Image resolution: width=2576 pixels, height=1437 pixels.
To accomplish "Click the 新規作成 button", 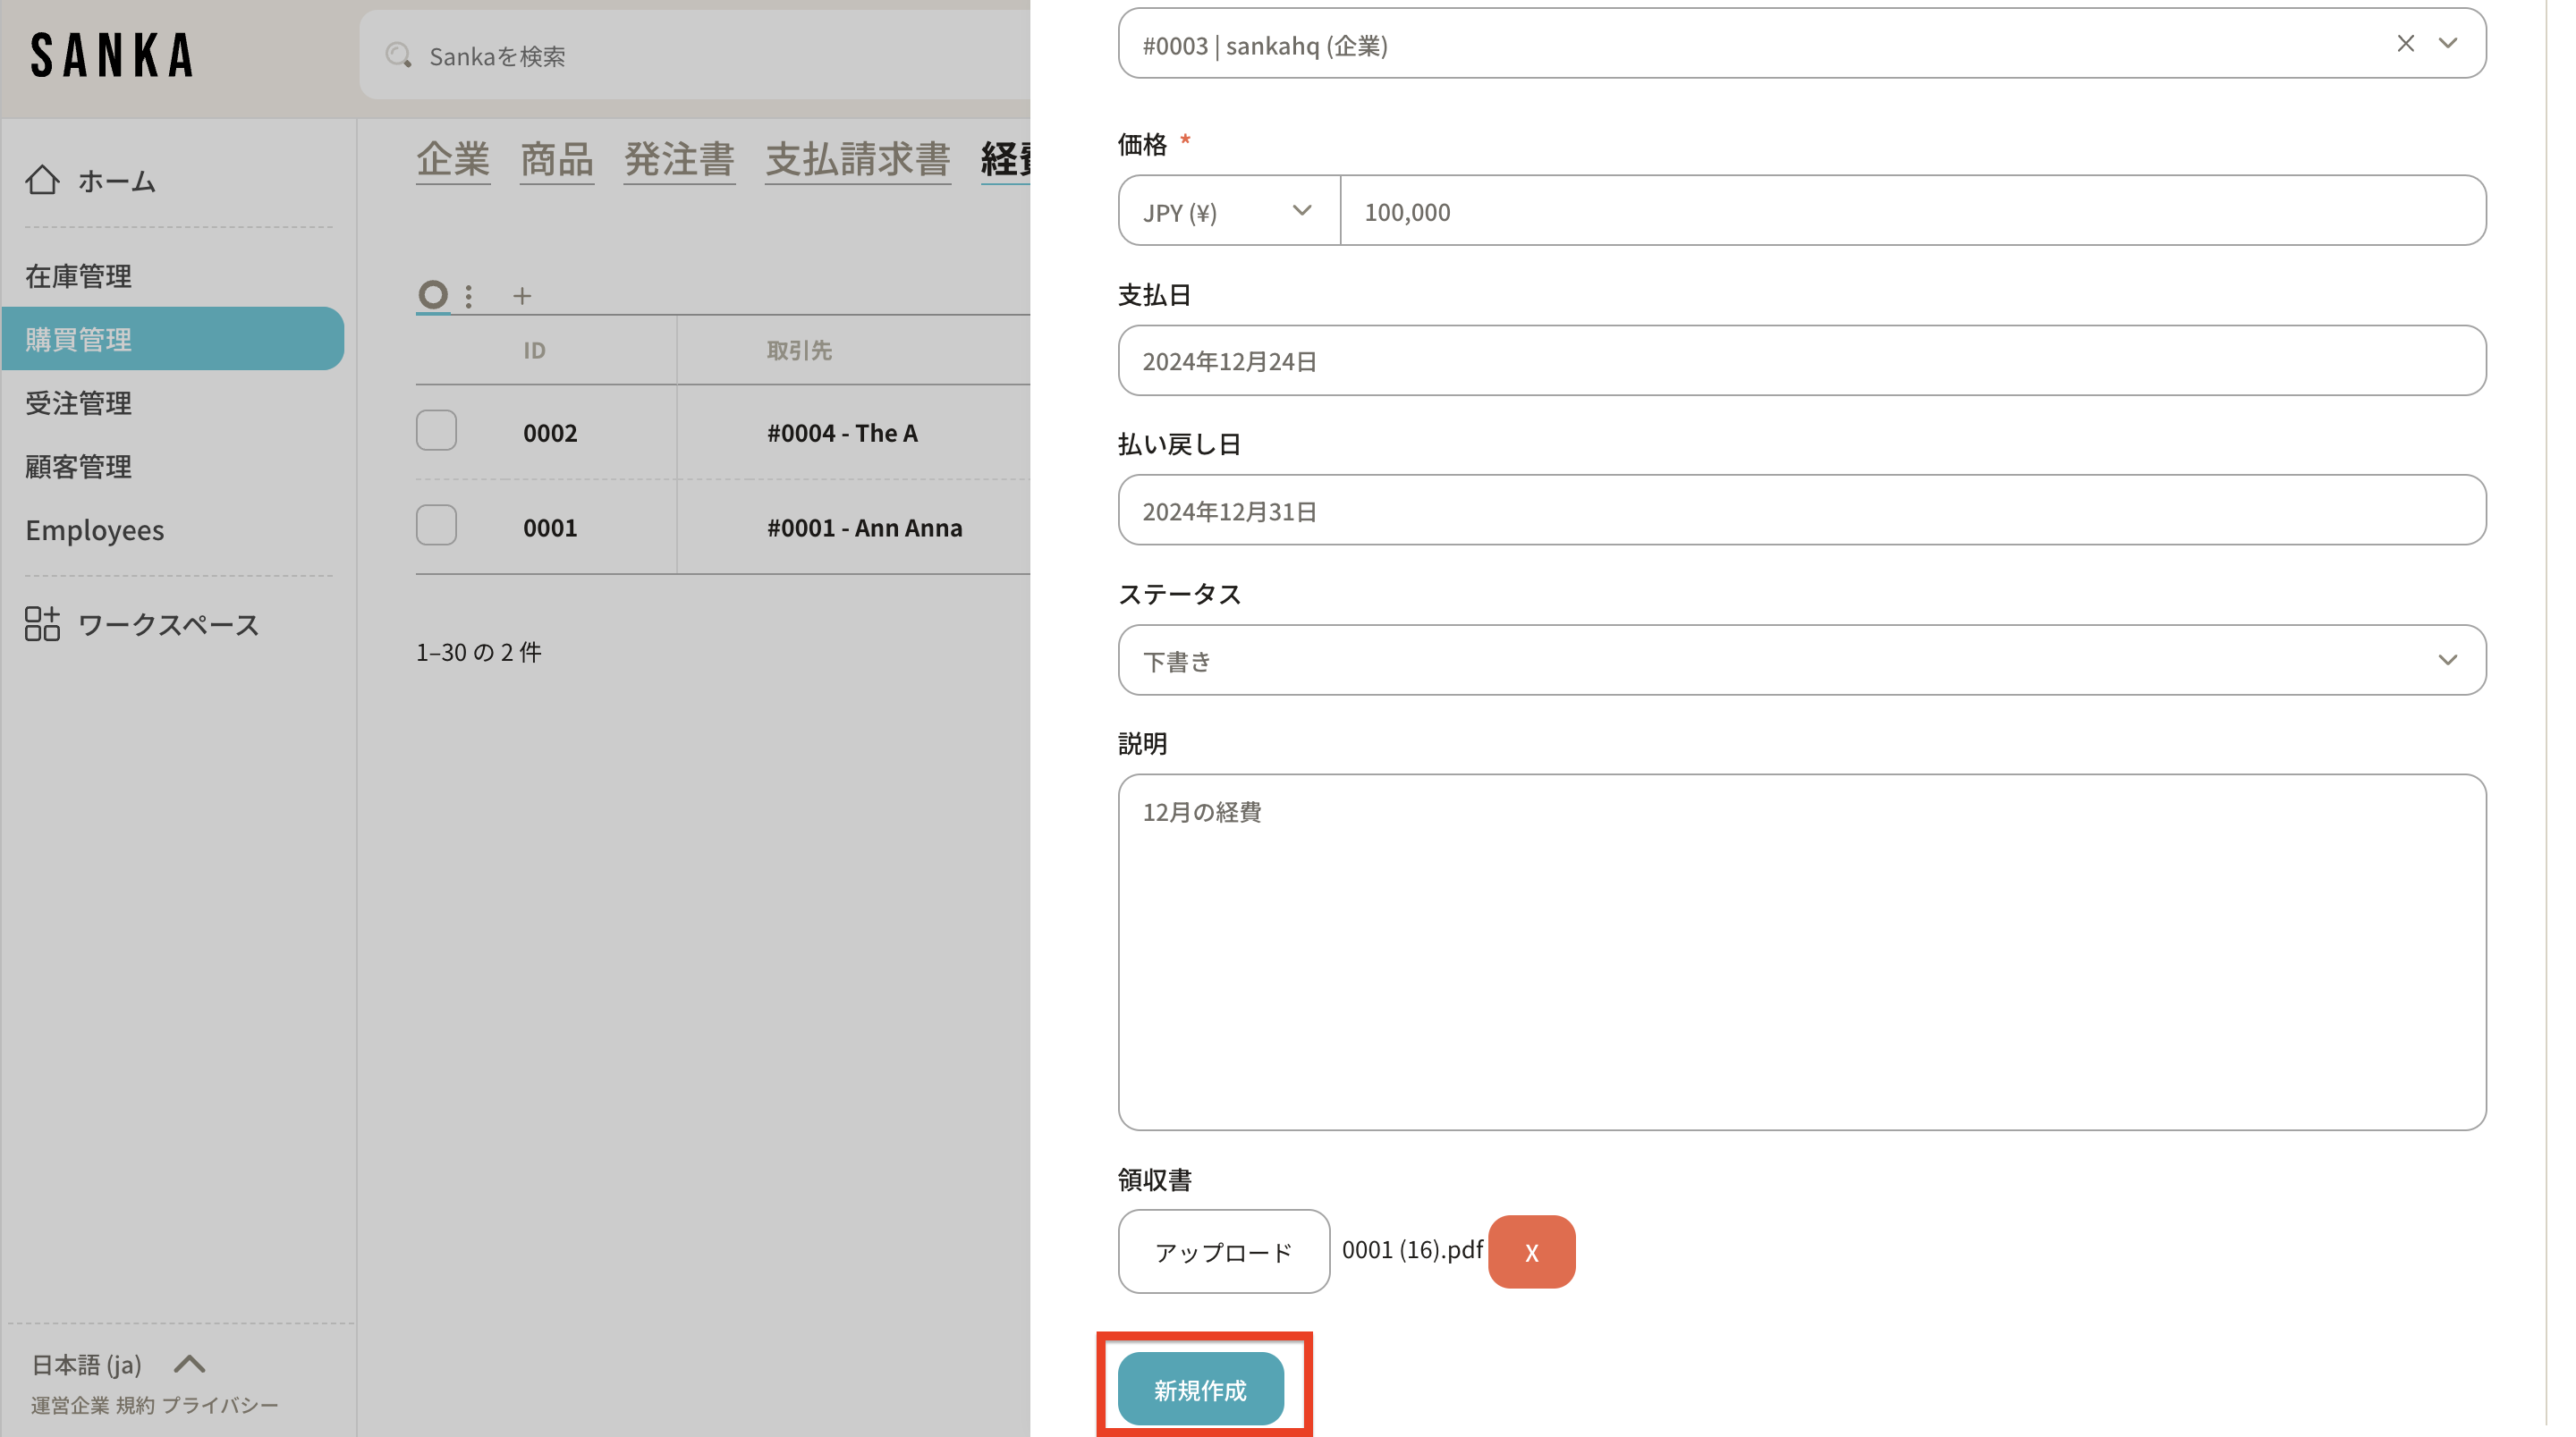I will pos(1200,1389).
